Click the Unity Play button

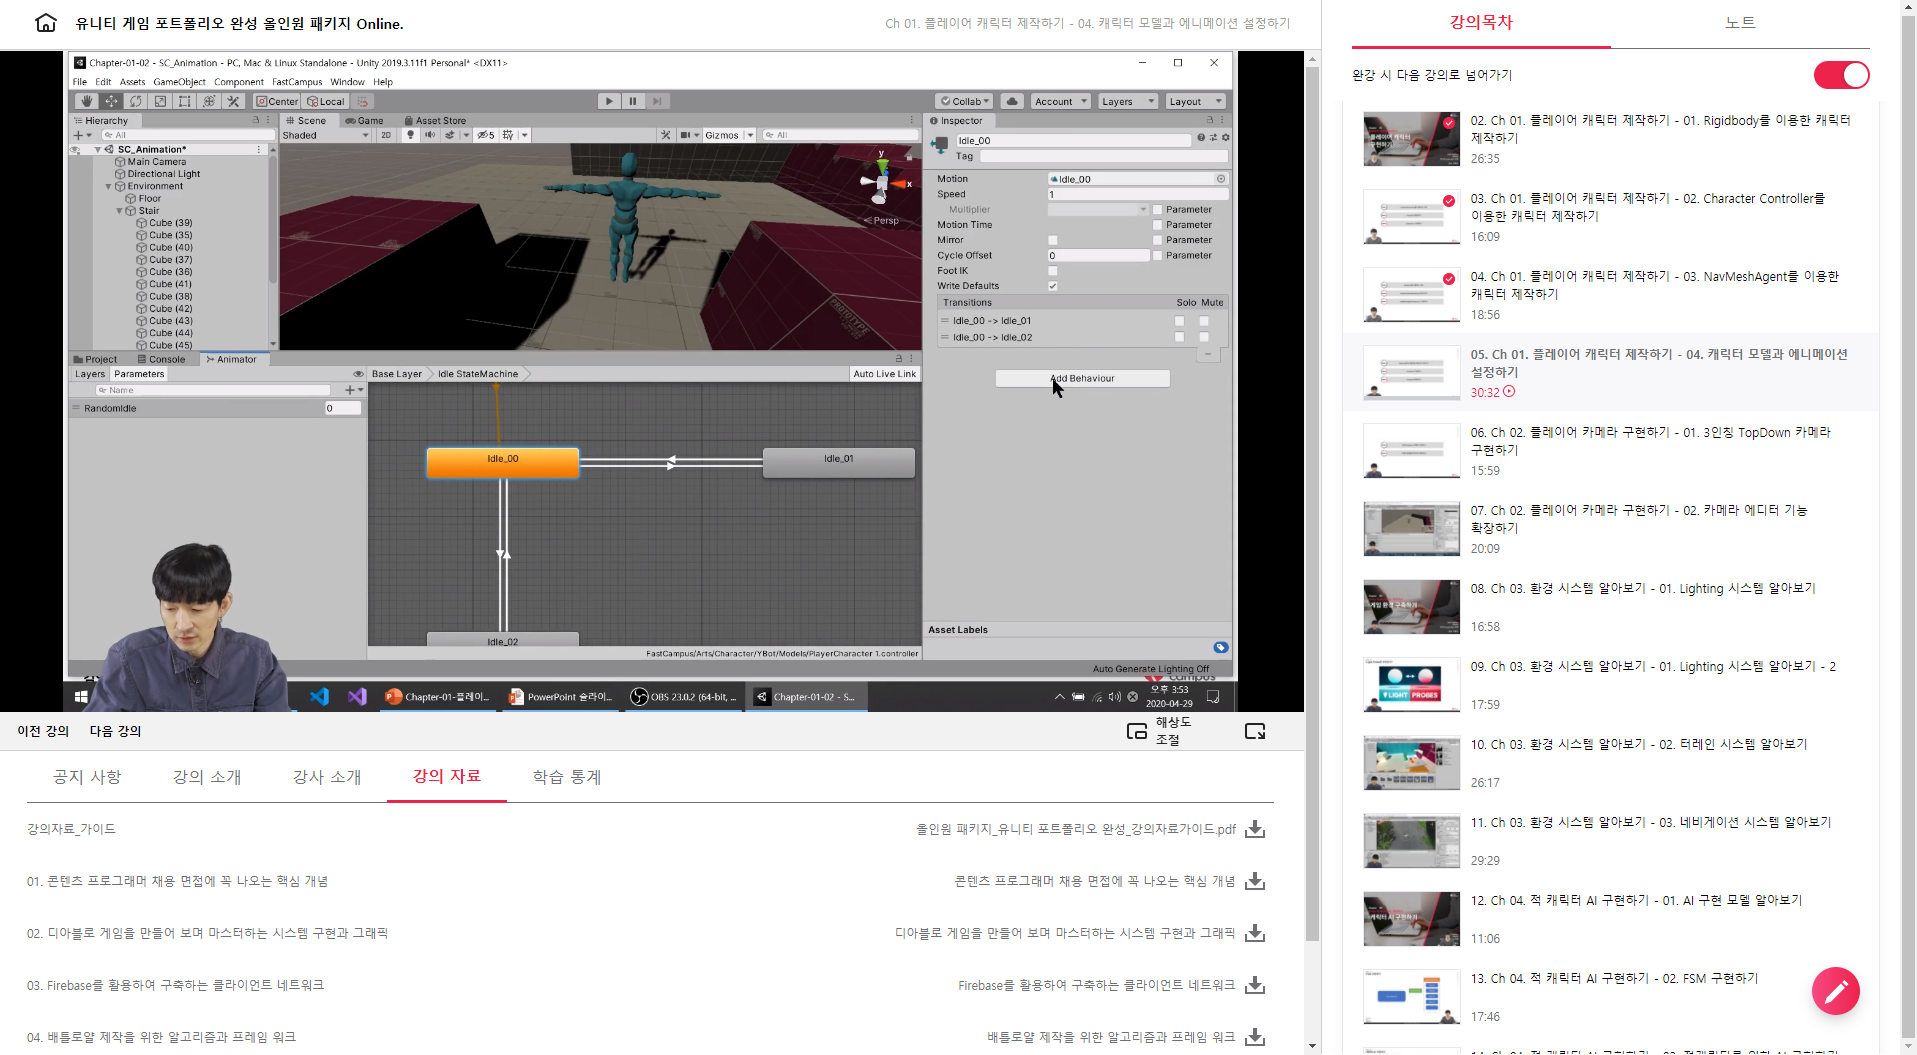pos(609,101)
